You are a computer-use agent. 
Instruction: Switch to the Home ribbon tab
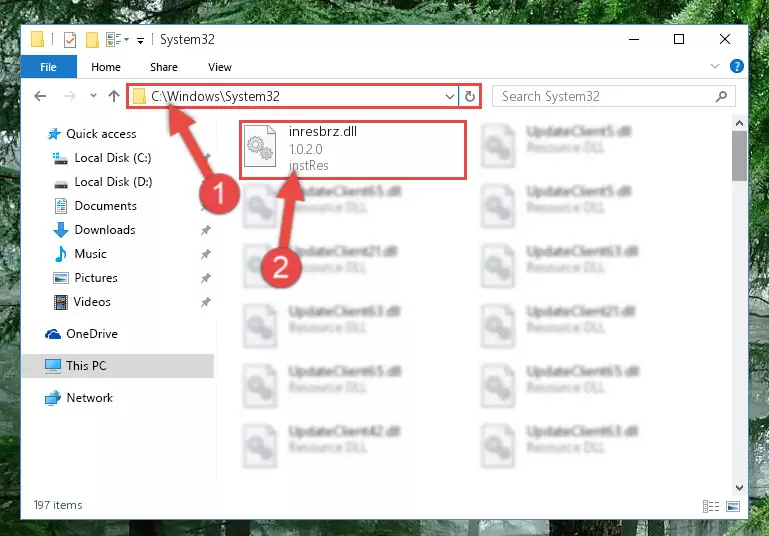tap(105, 67)
